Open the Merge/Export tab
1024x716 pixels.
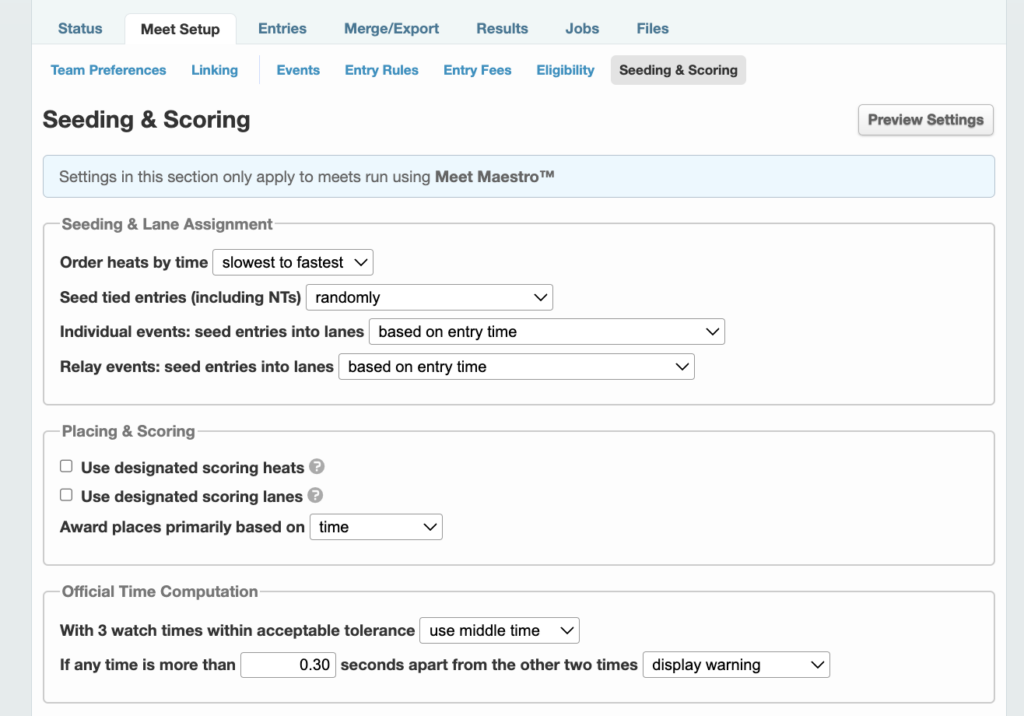(x=391, y=29)
